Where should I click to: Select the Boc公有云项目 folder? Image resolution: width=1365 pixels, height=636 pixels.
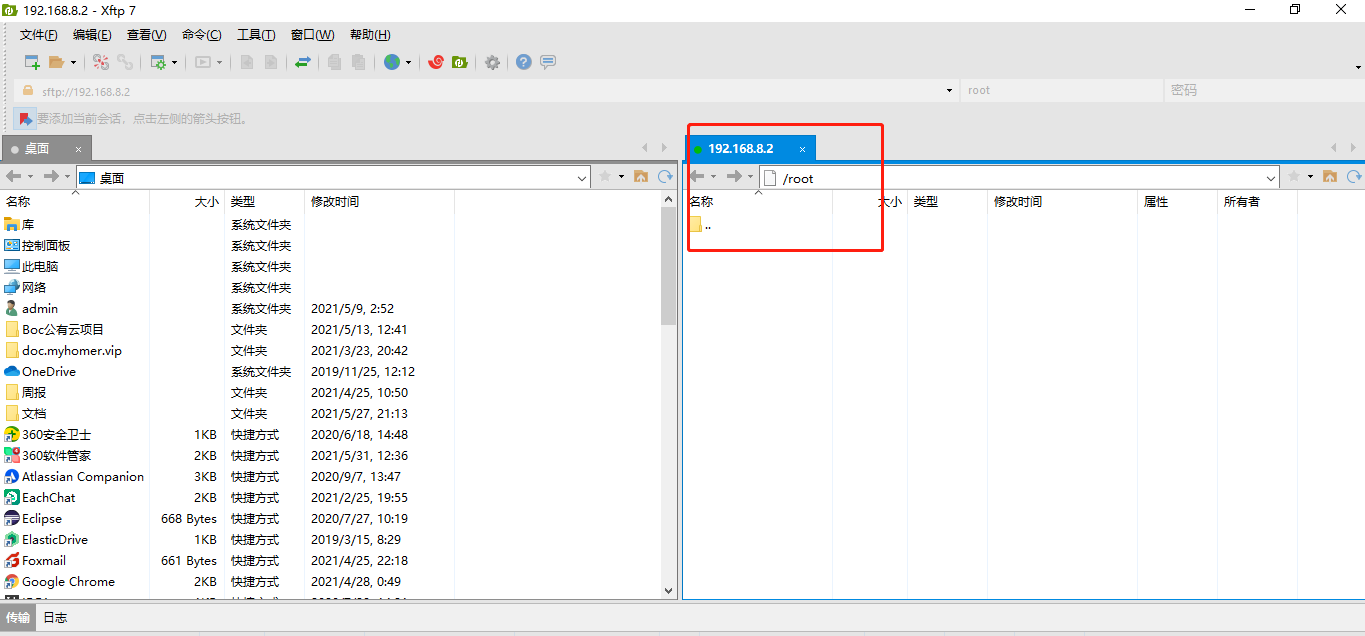(63, 330)
